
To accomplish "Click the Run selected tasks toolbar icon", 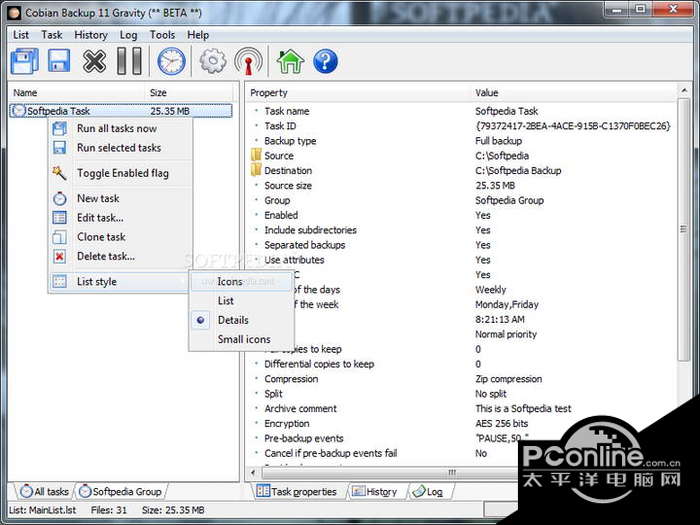I will 58,62.
